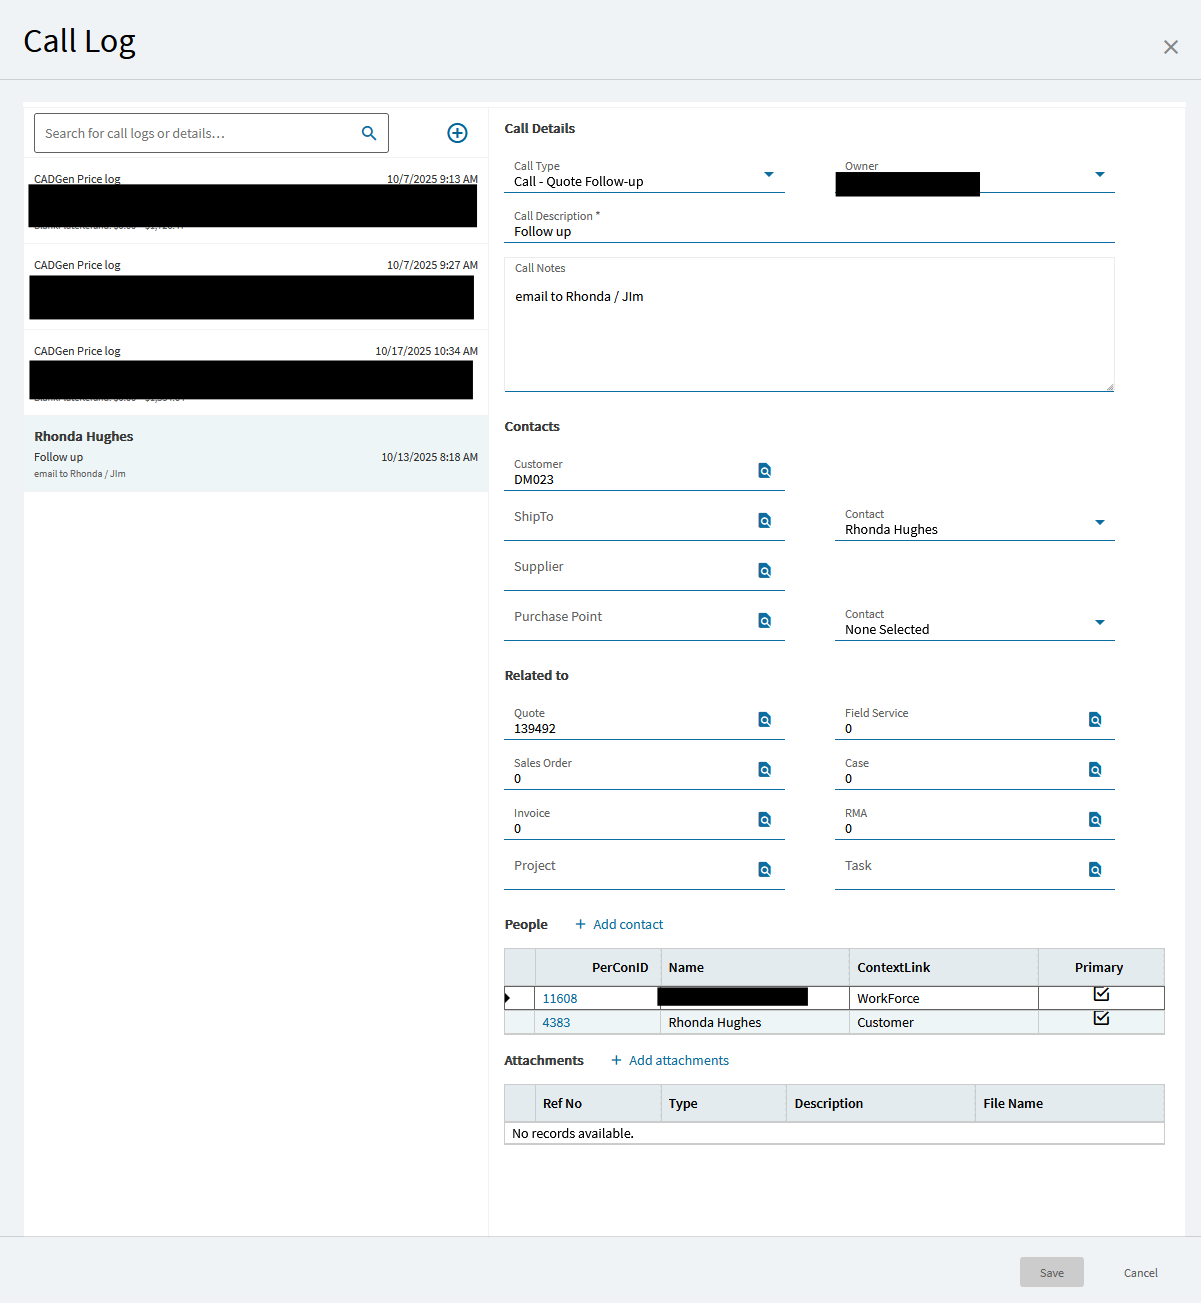Open the Project lookup icon
The width and height of the screenshot is (1201, 1303).
click(764, 870)
